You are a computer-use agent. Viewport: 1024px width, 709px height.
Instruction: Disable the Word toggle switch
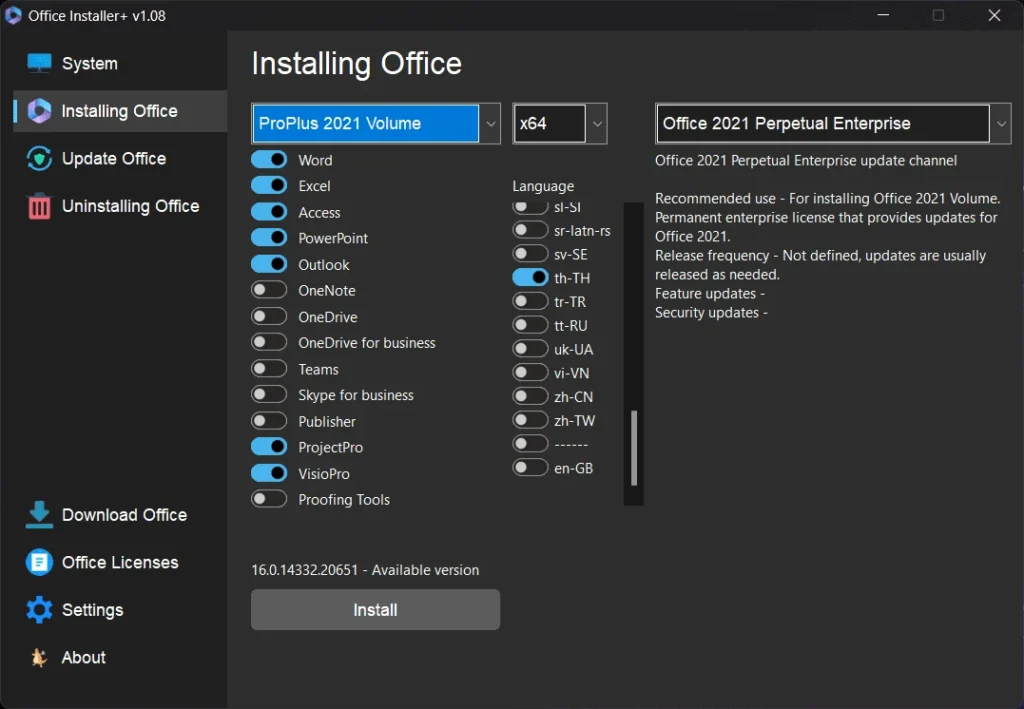point(269,160)
